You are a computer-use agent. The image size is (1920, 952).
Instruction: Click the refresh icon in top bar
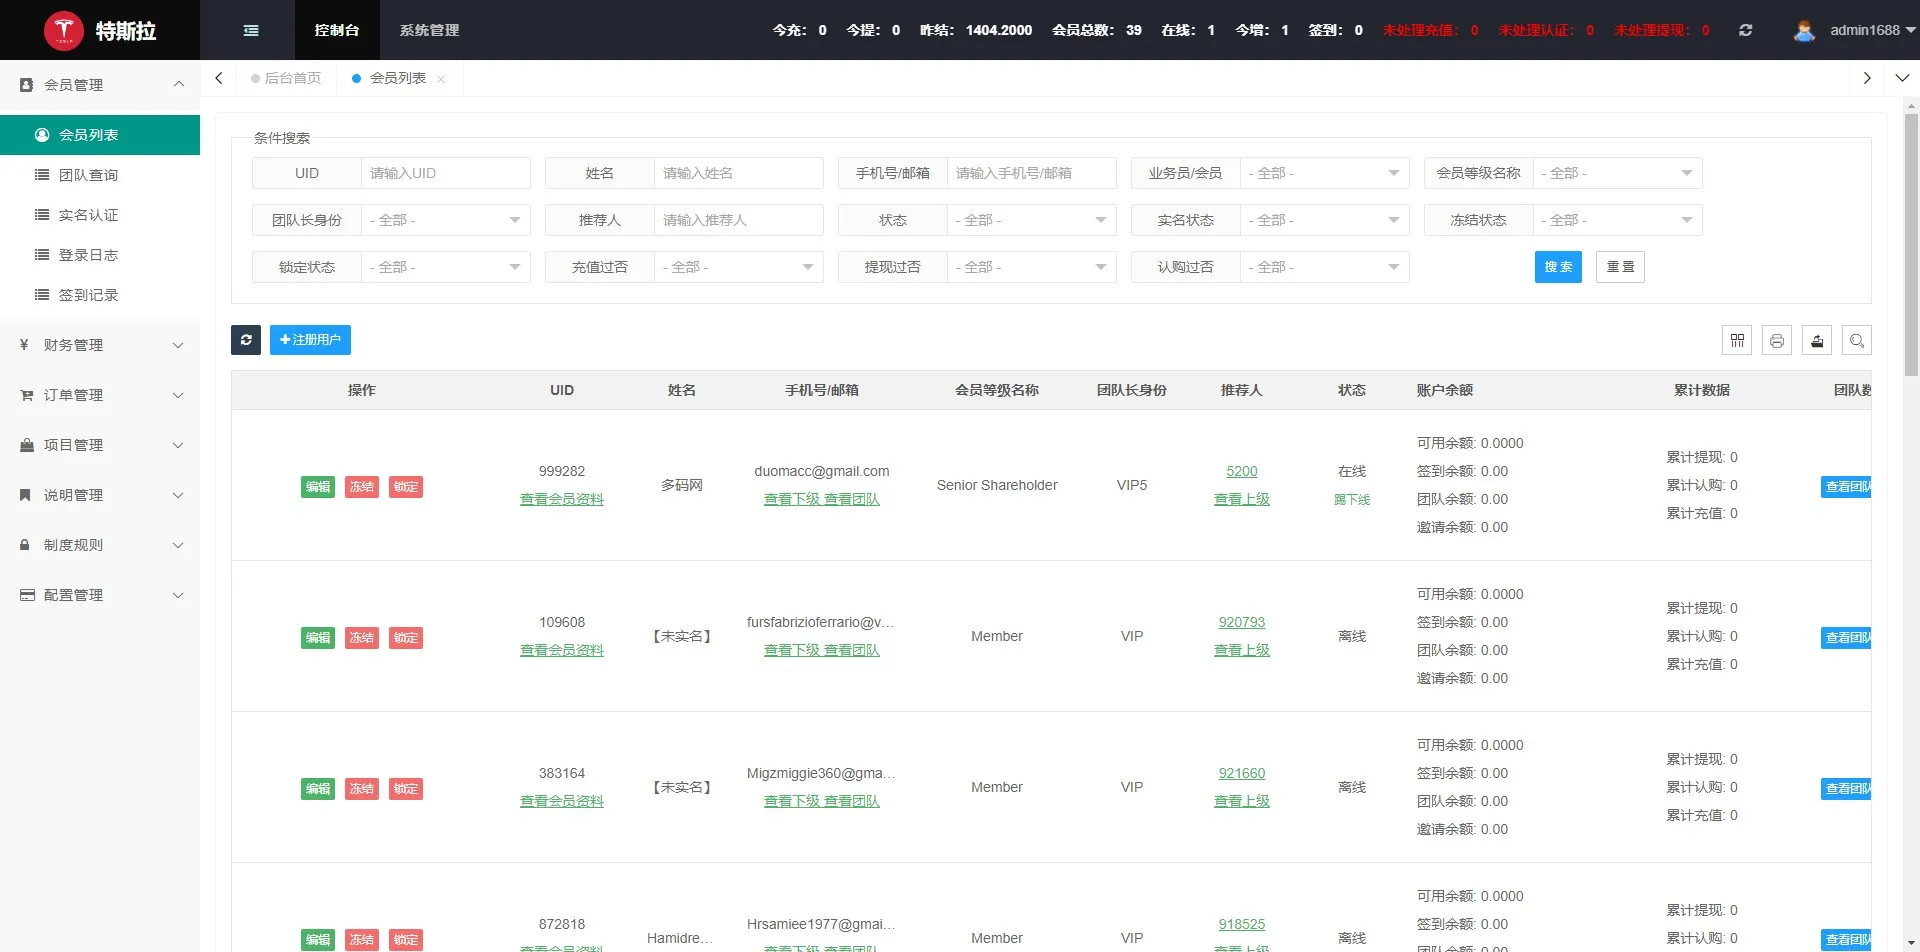(x=1745, y=30)
